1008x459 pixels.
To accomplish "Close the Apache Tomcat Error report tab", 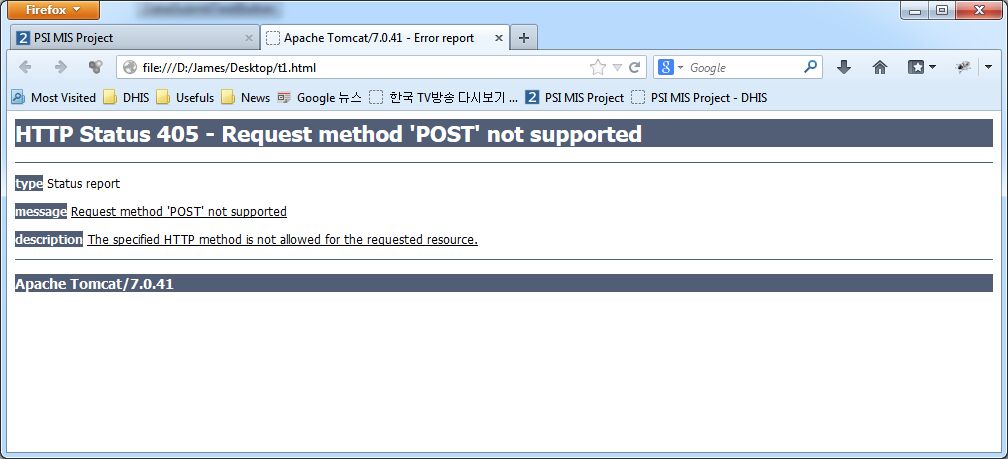I will 498,39.
